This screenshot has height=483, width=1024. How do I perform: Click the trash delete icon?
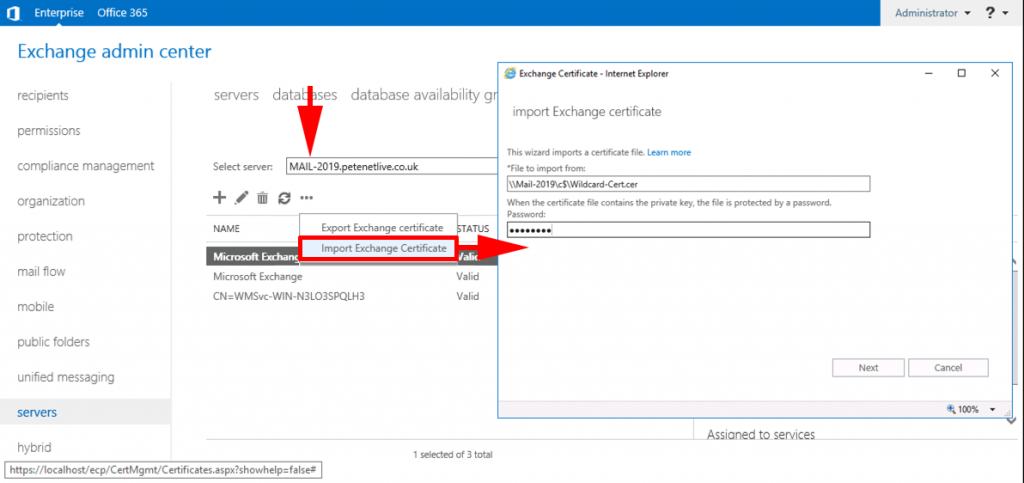coord(262,199)
